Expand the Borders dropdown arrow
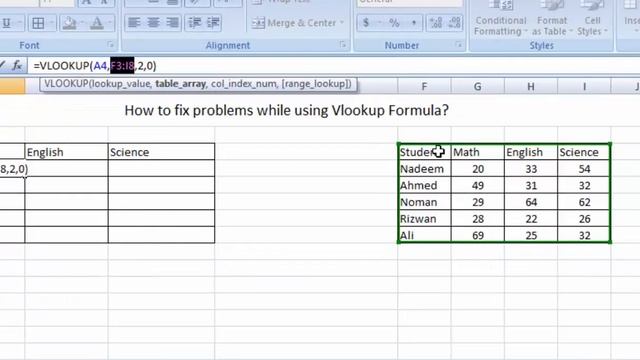Image resolution: width=640 pixels, height=360 pixels. tap(52, 23)
